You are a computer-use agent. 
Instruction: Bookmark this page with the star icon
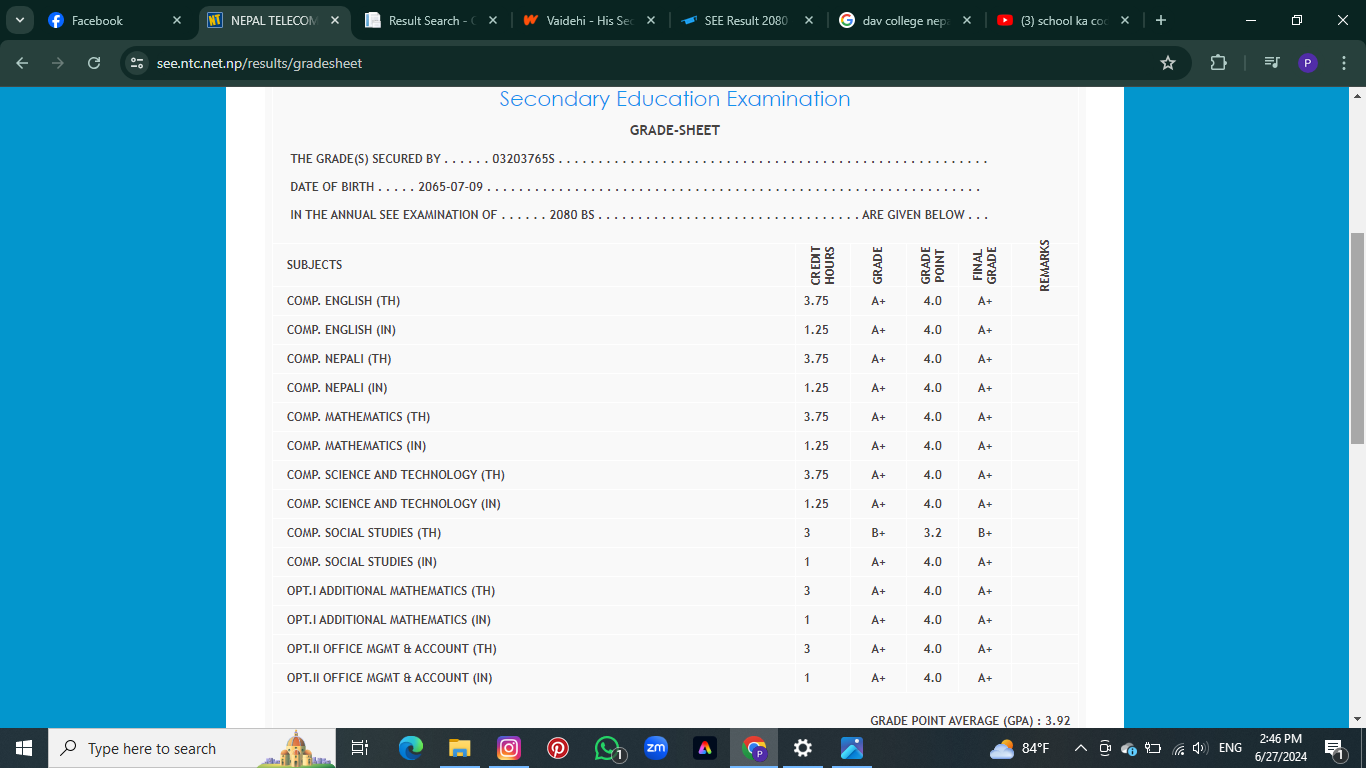pyautogui.click(x=1167, y=63)
